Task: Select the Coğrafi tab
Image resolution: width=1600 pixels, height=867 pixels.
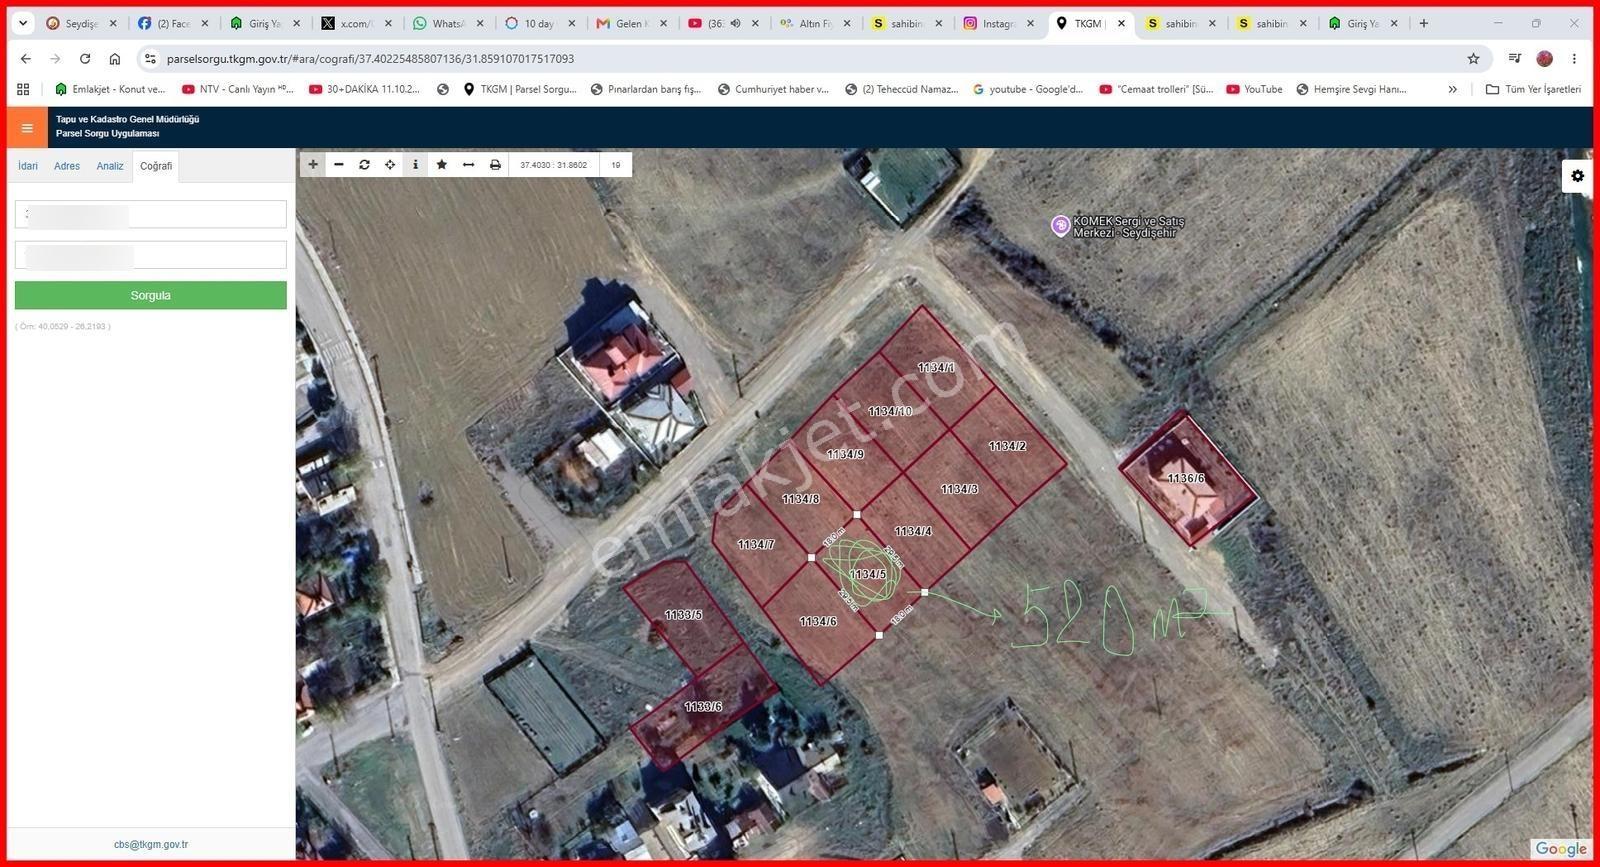Action: 156,166
